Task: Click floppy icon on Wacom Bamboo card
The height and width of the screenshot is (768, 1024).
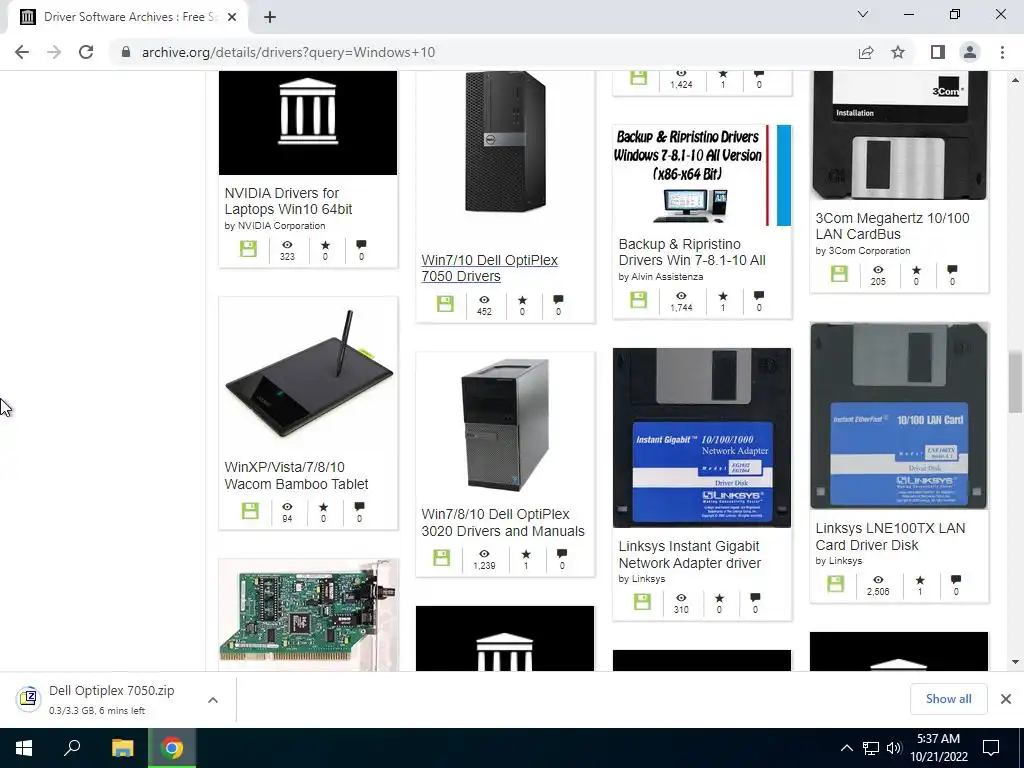Action: [250, 511]
